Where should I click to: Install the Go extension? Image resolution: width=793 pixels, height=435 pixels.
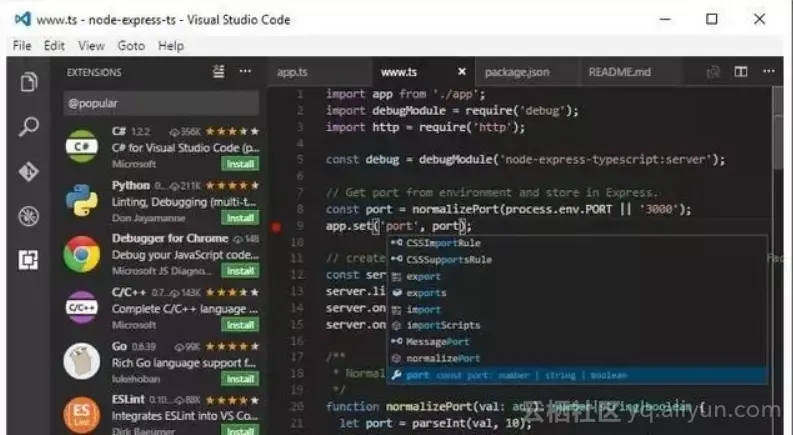pyautogui.click(x=240, y=379)
